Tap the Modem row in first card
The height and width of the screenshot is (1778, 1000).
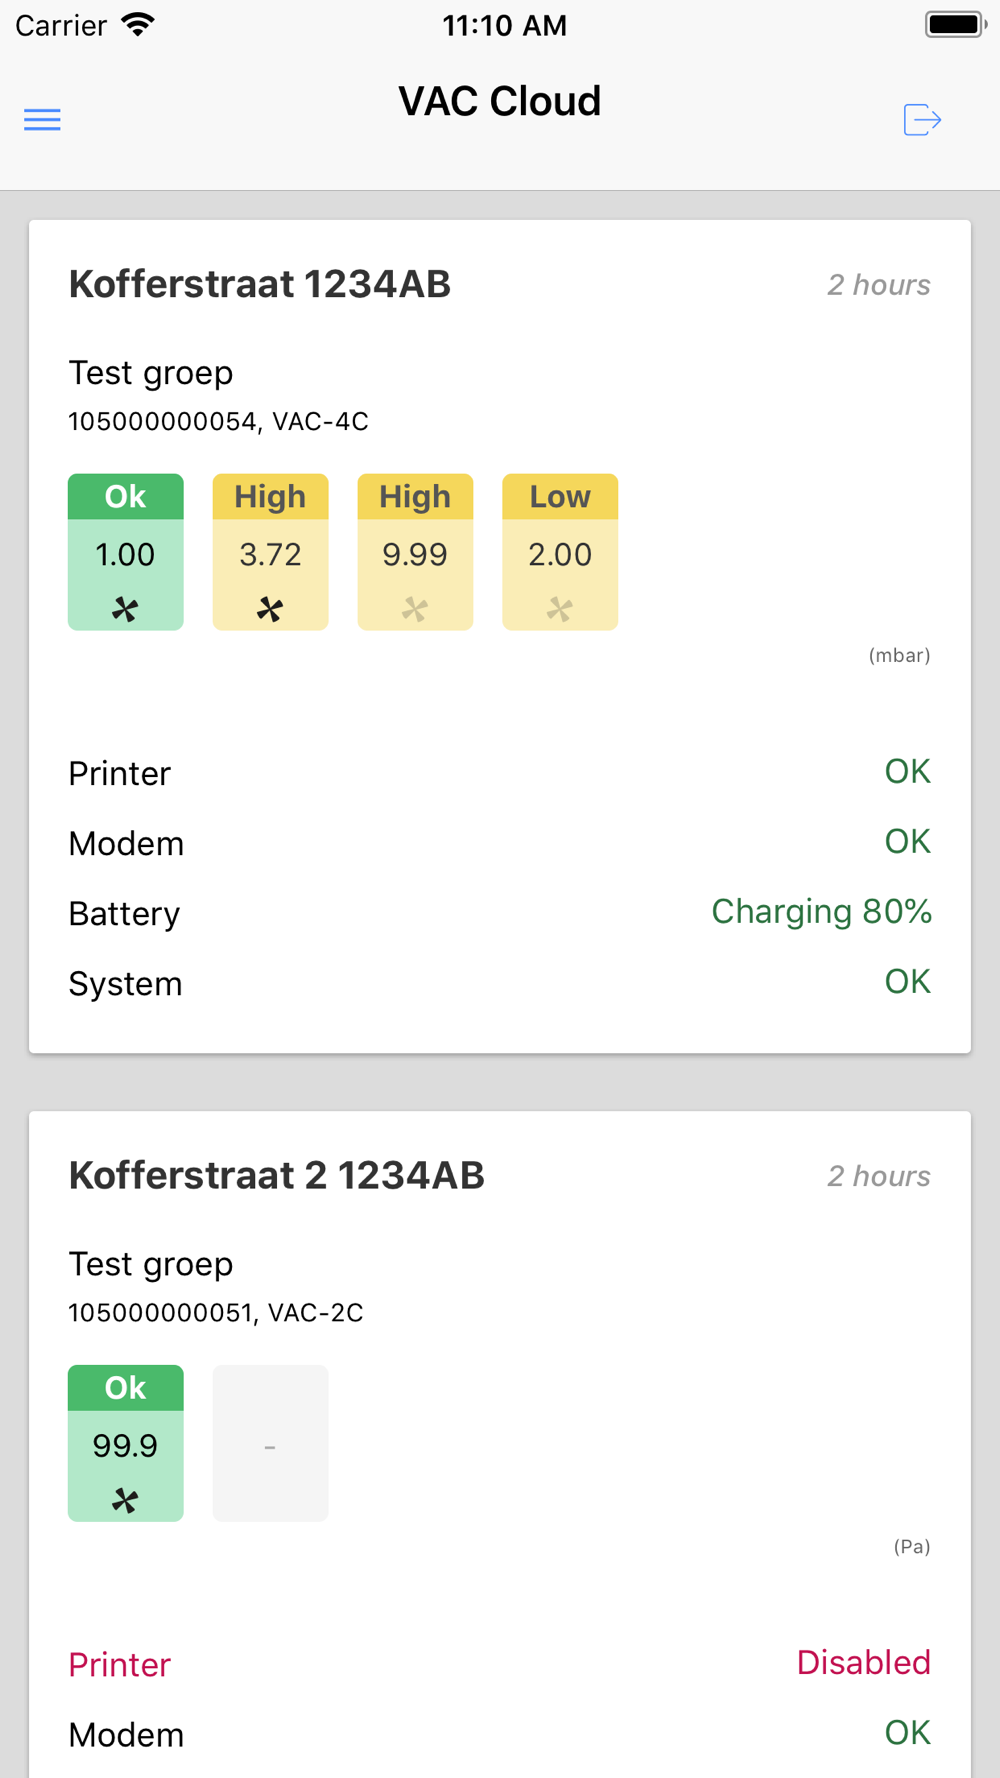(500, 842)
